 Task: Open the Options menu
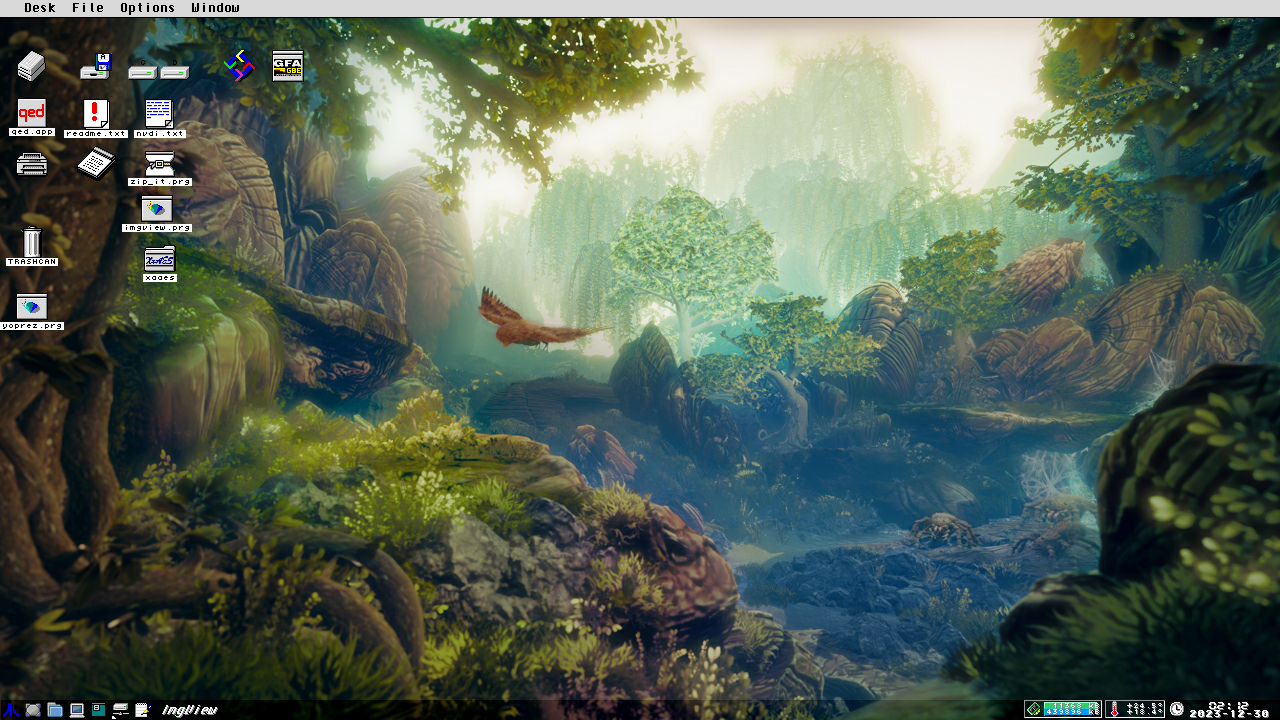pos(148,8)
